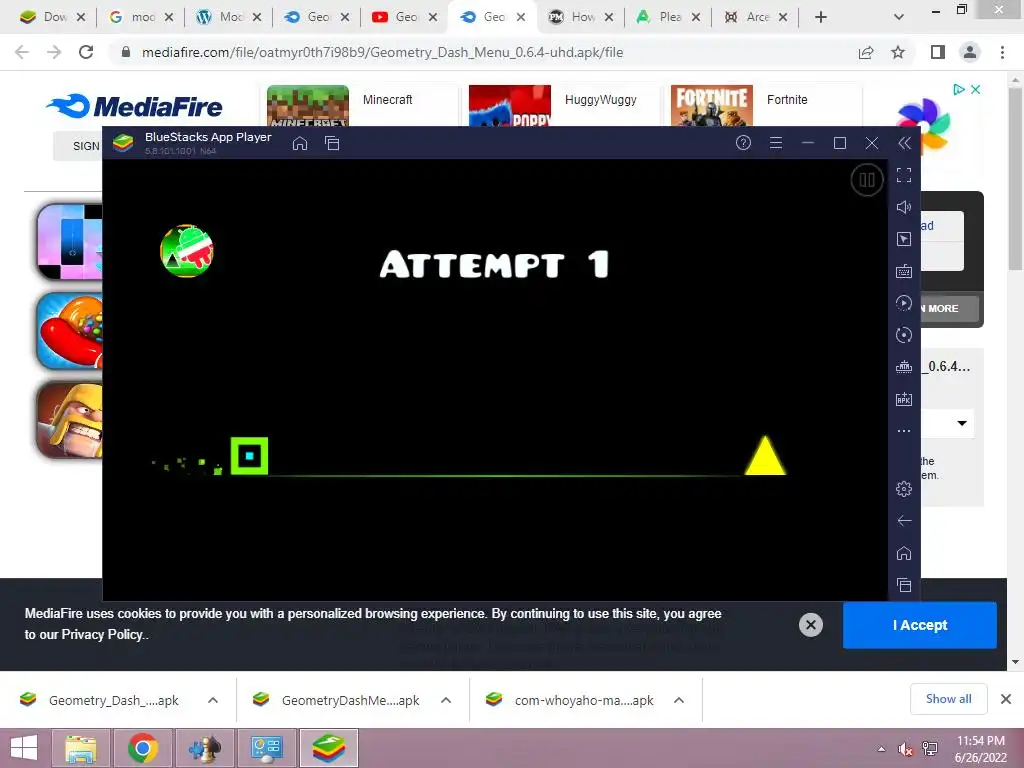Open BlueStacks fullscreen mode icon
This screenshot has width=1024, height=768.
904,174
